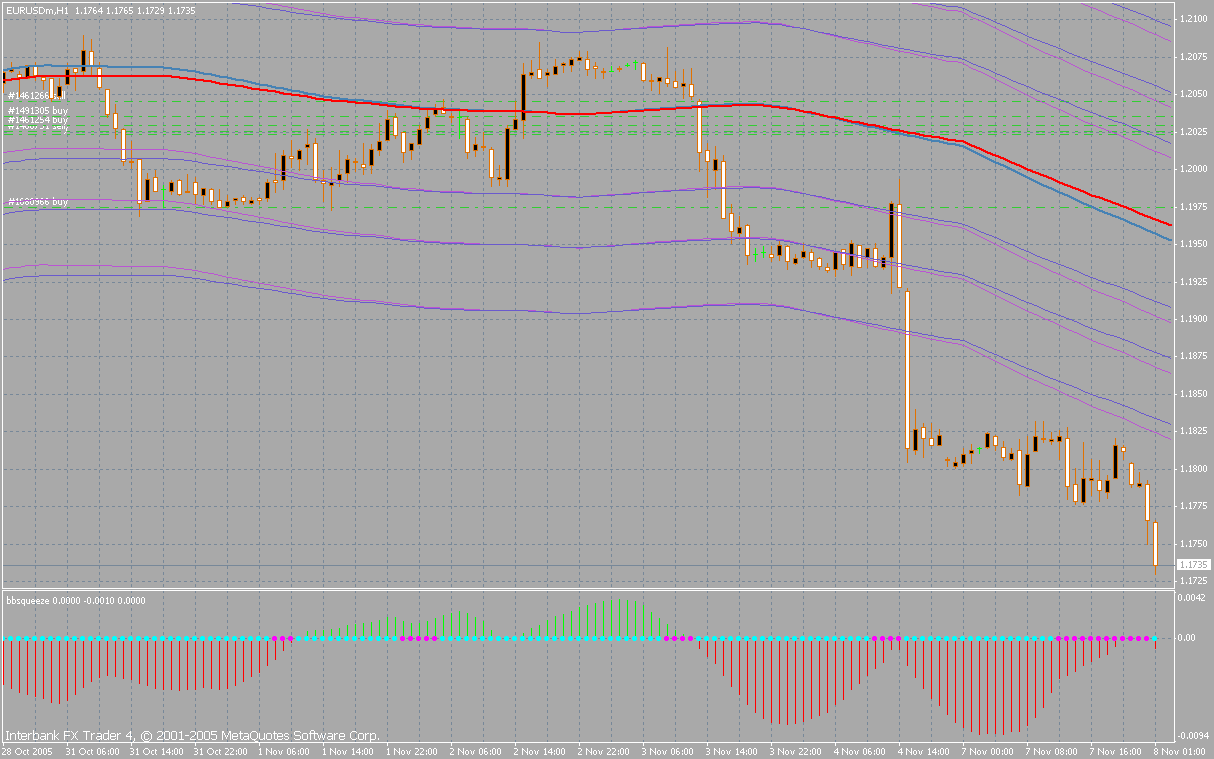Viewport: 1214px width, 759px height.
Task: Click price scale value 1.1900
Action: (1194, 319)
